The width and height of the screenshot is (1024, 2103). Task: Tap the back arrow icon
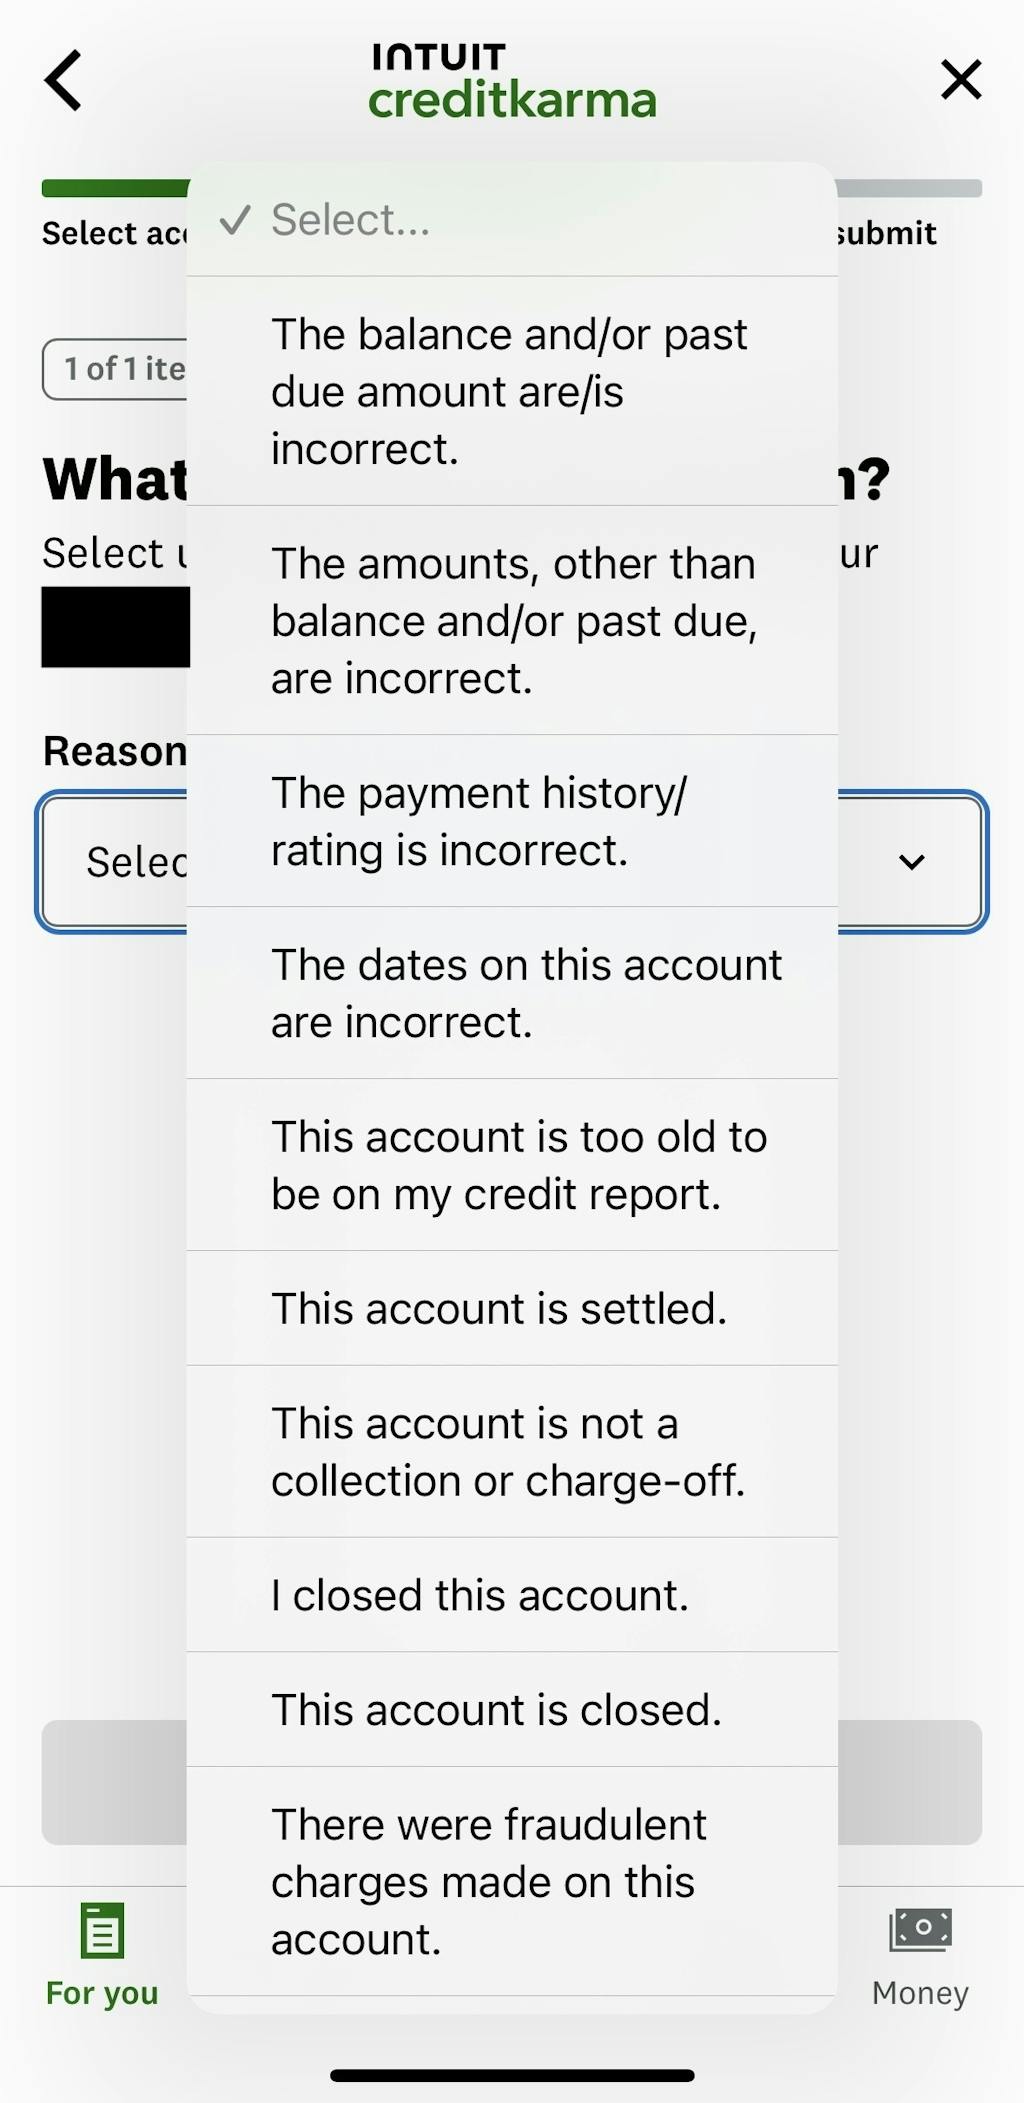63,80
